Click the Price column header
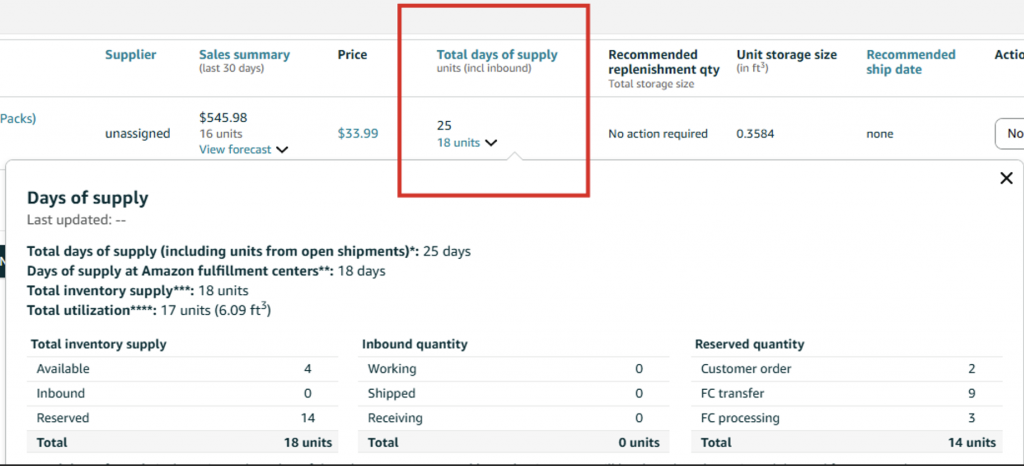This screenshot has width=1024, height=466. 352,55
